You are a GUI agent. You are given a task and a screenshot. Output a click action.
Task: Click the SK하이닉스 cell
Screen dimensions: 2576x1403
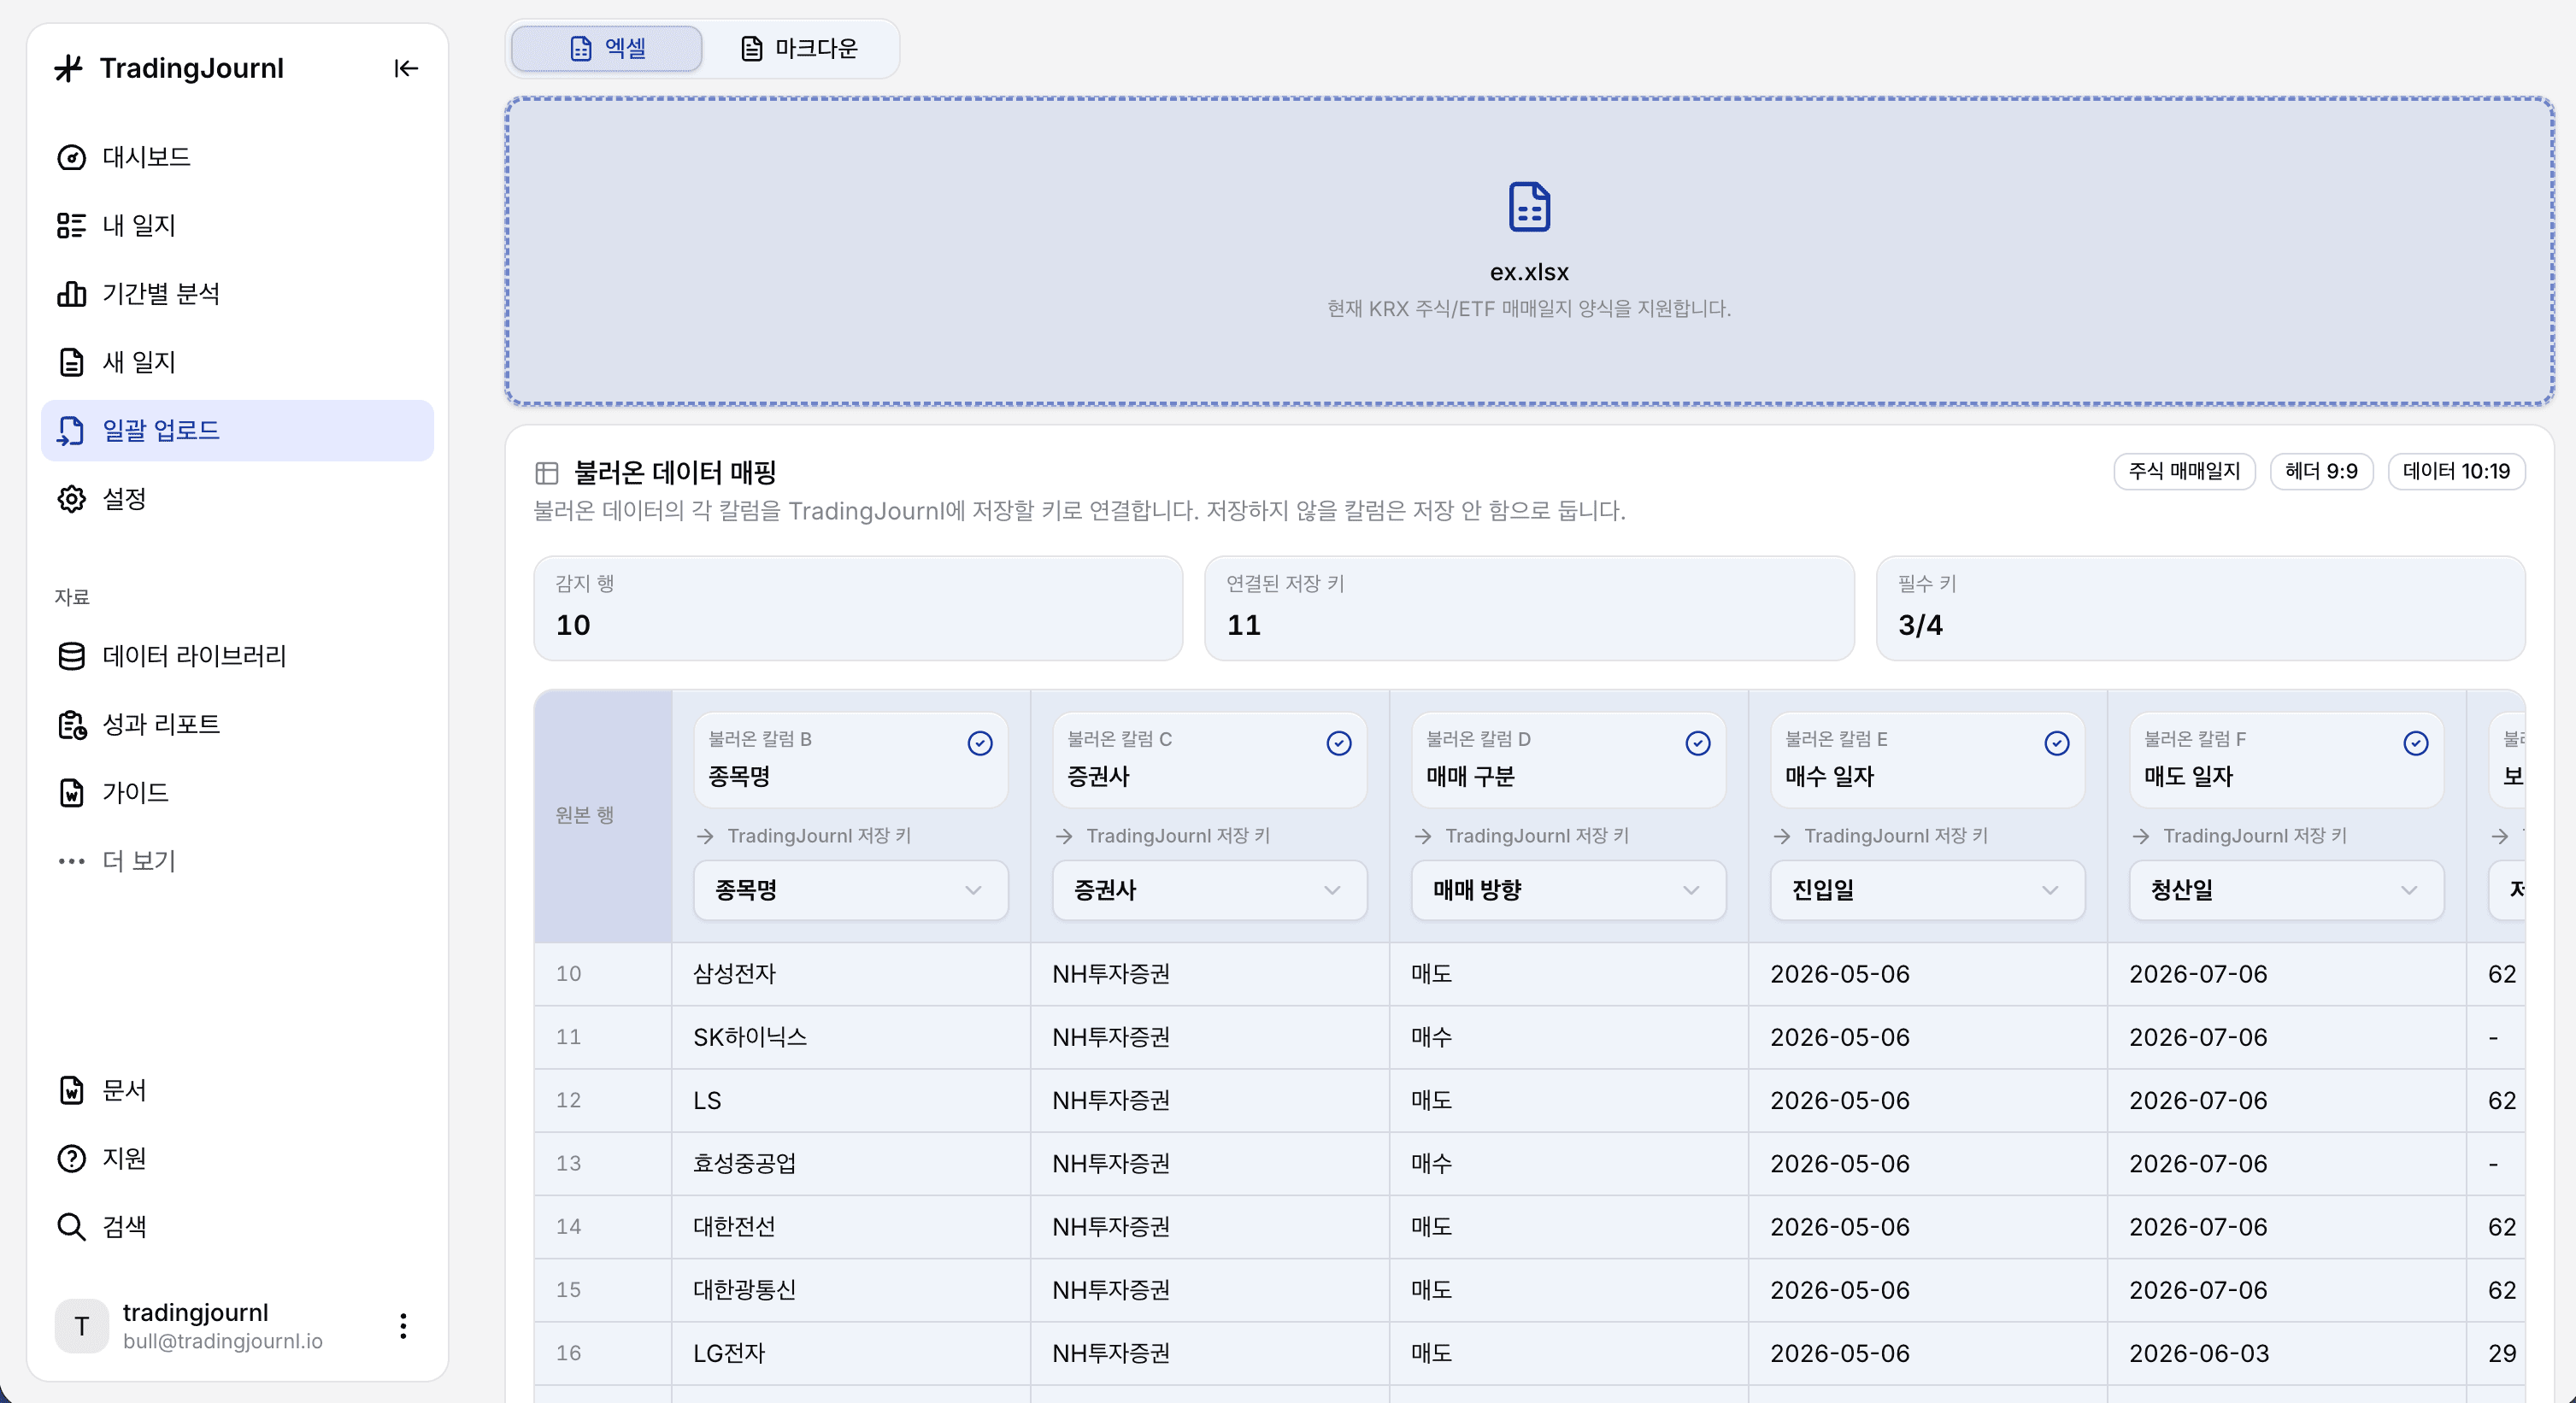point(851,1037)
